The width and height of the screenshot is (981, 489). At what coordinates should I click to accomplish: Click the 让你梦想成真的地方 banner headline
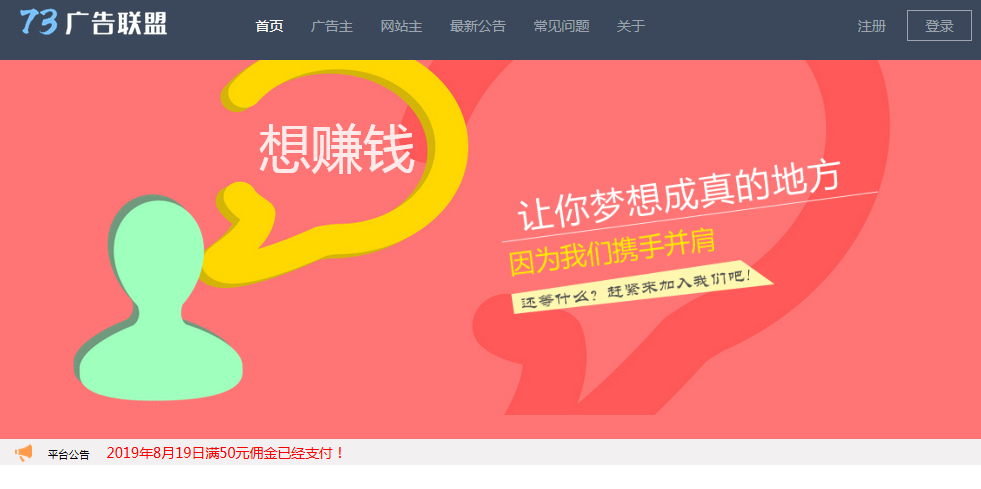tap(677, 196)
